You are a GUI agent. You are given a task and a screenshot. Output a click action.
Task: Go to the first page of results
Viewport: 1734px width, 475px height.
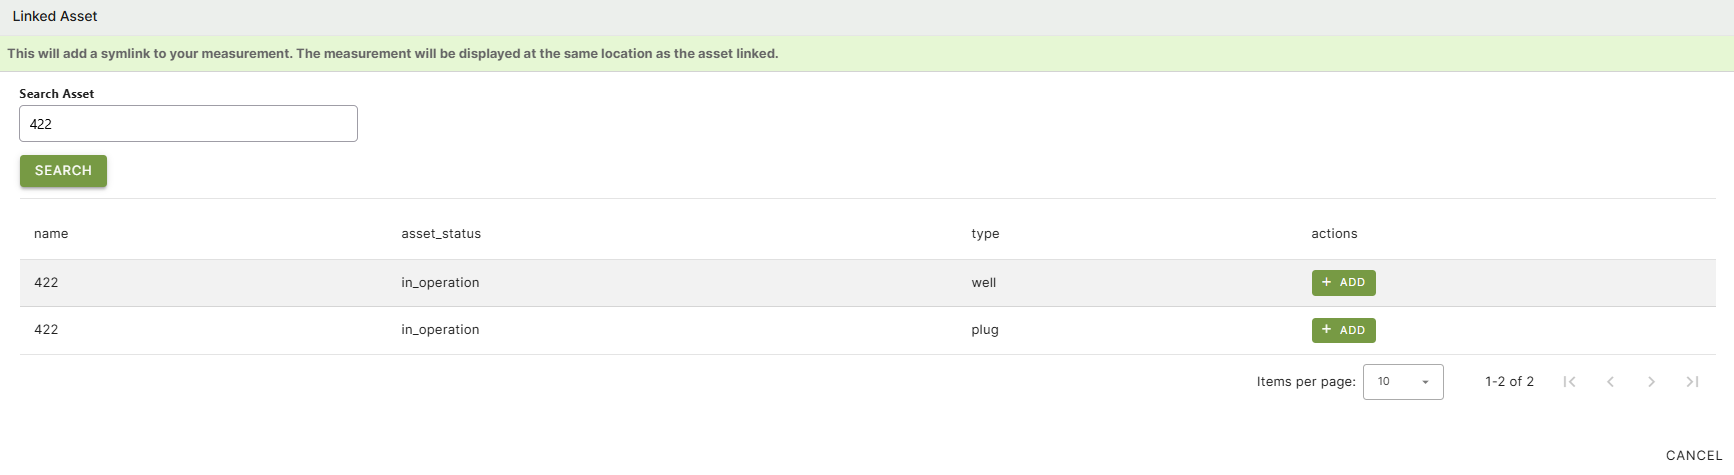1569,382
